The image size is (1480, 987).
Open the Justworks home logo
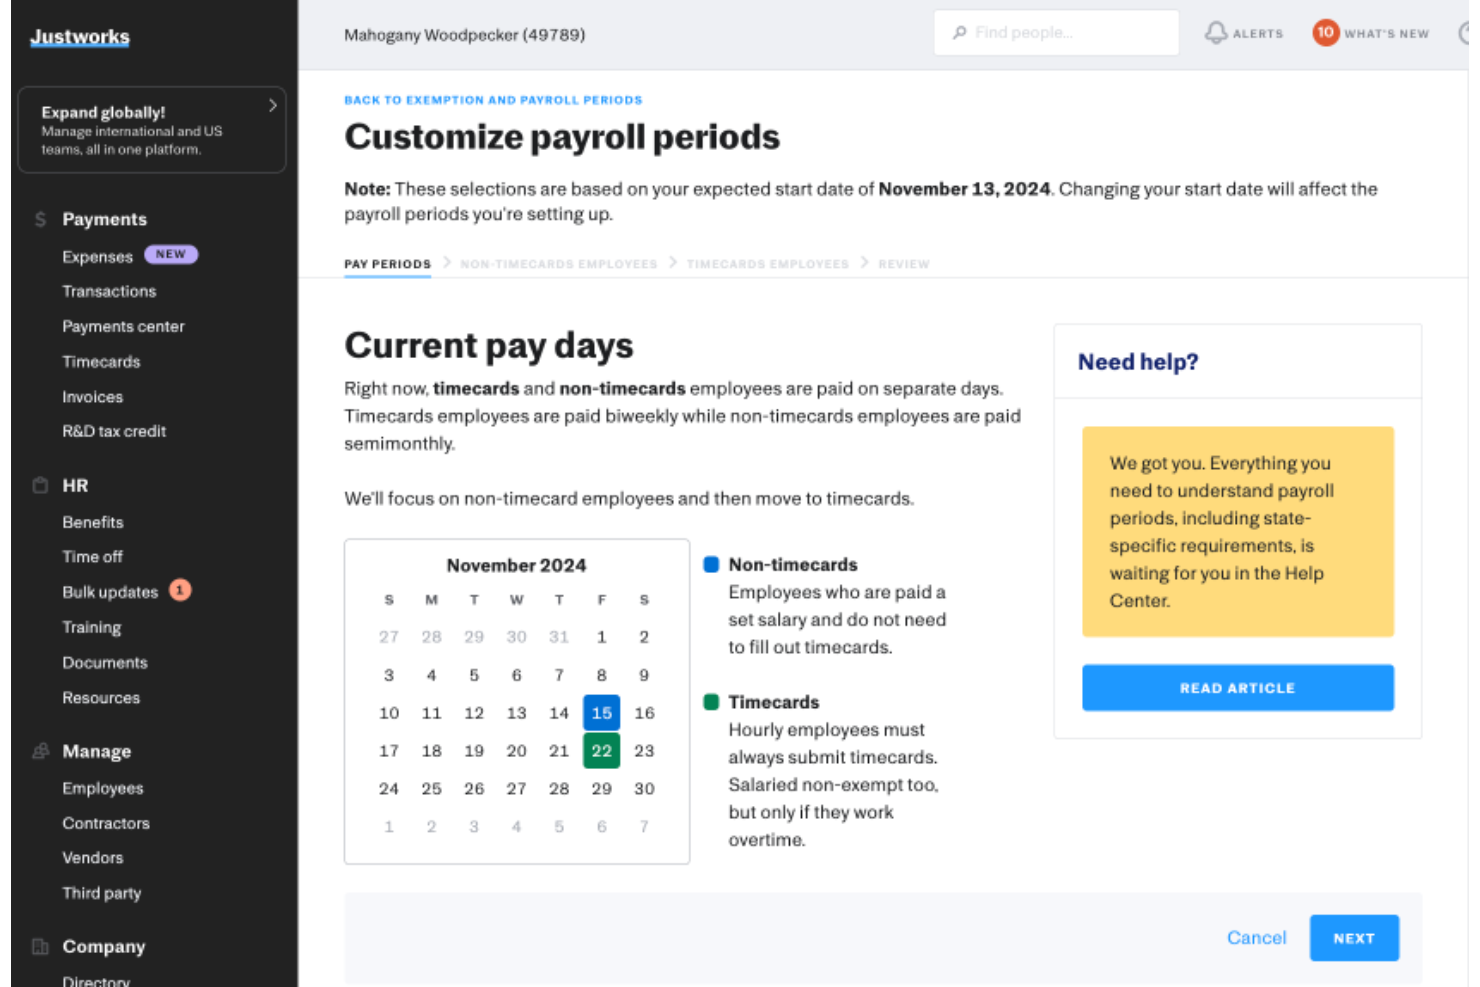(x=79, y=36)
